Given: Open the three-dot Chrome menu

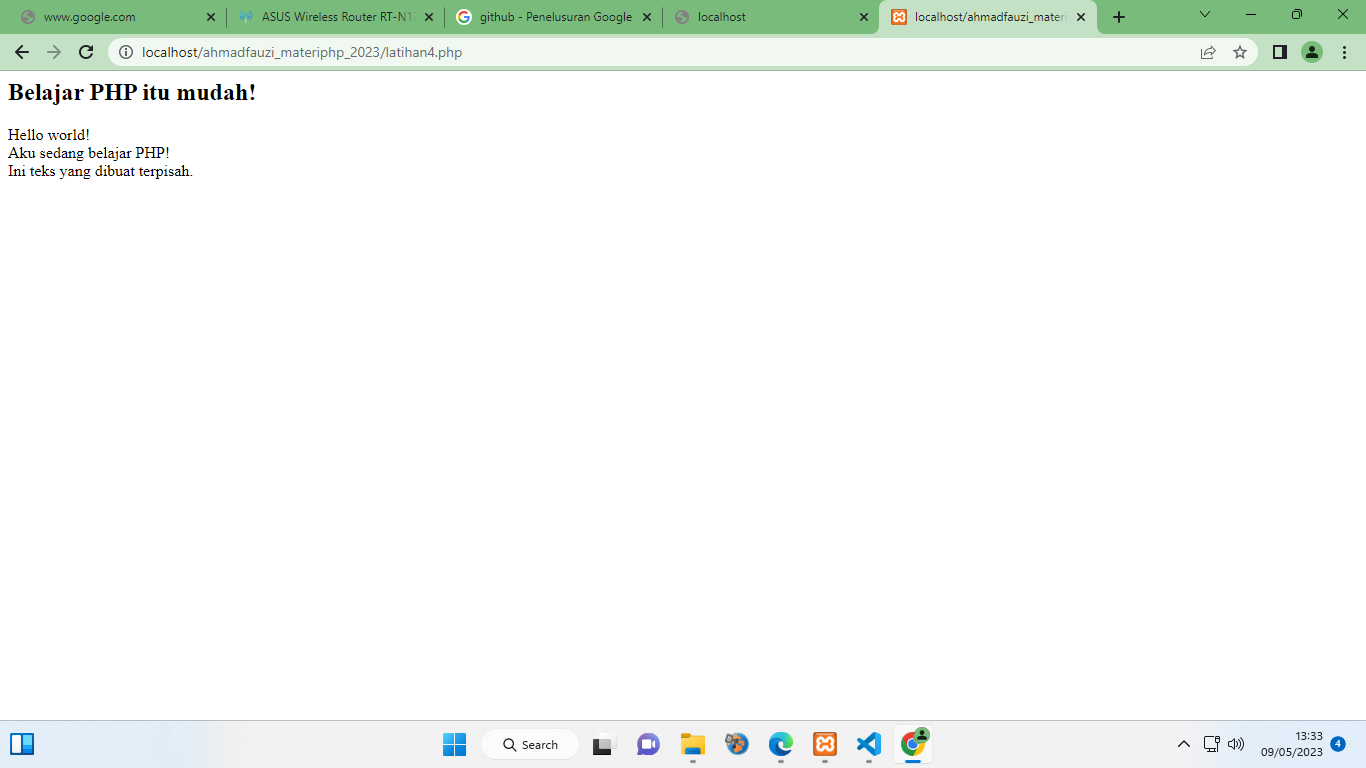Looking at the screenshot, I should coord(1345,52).
